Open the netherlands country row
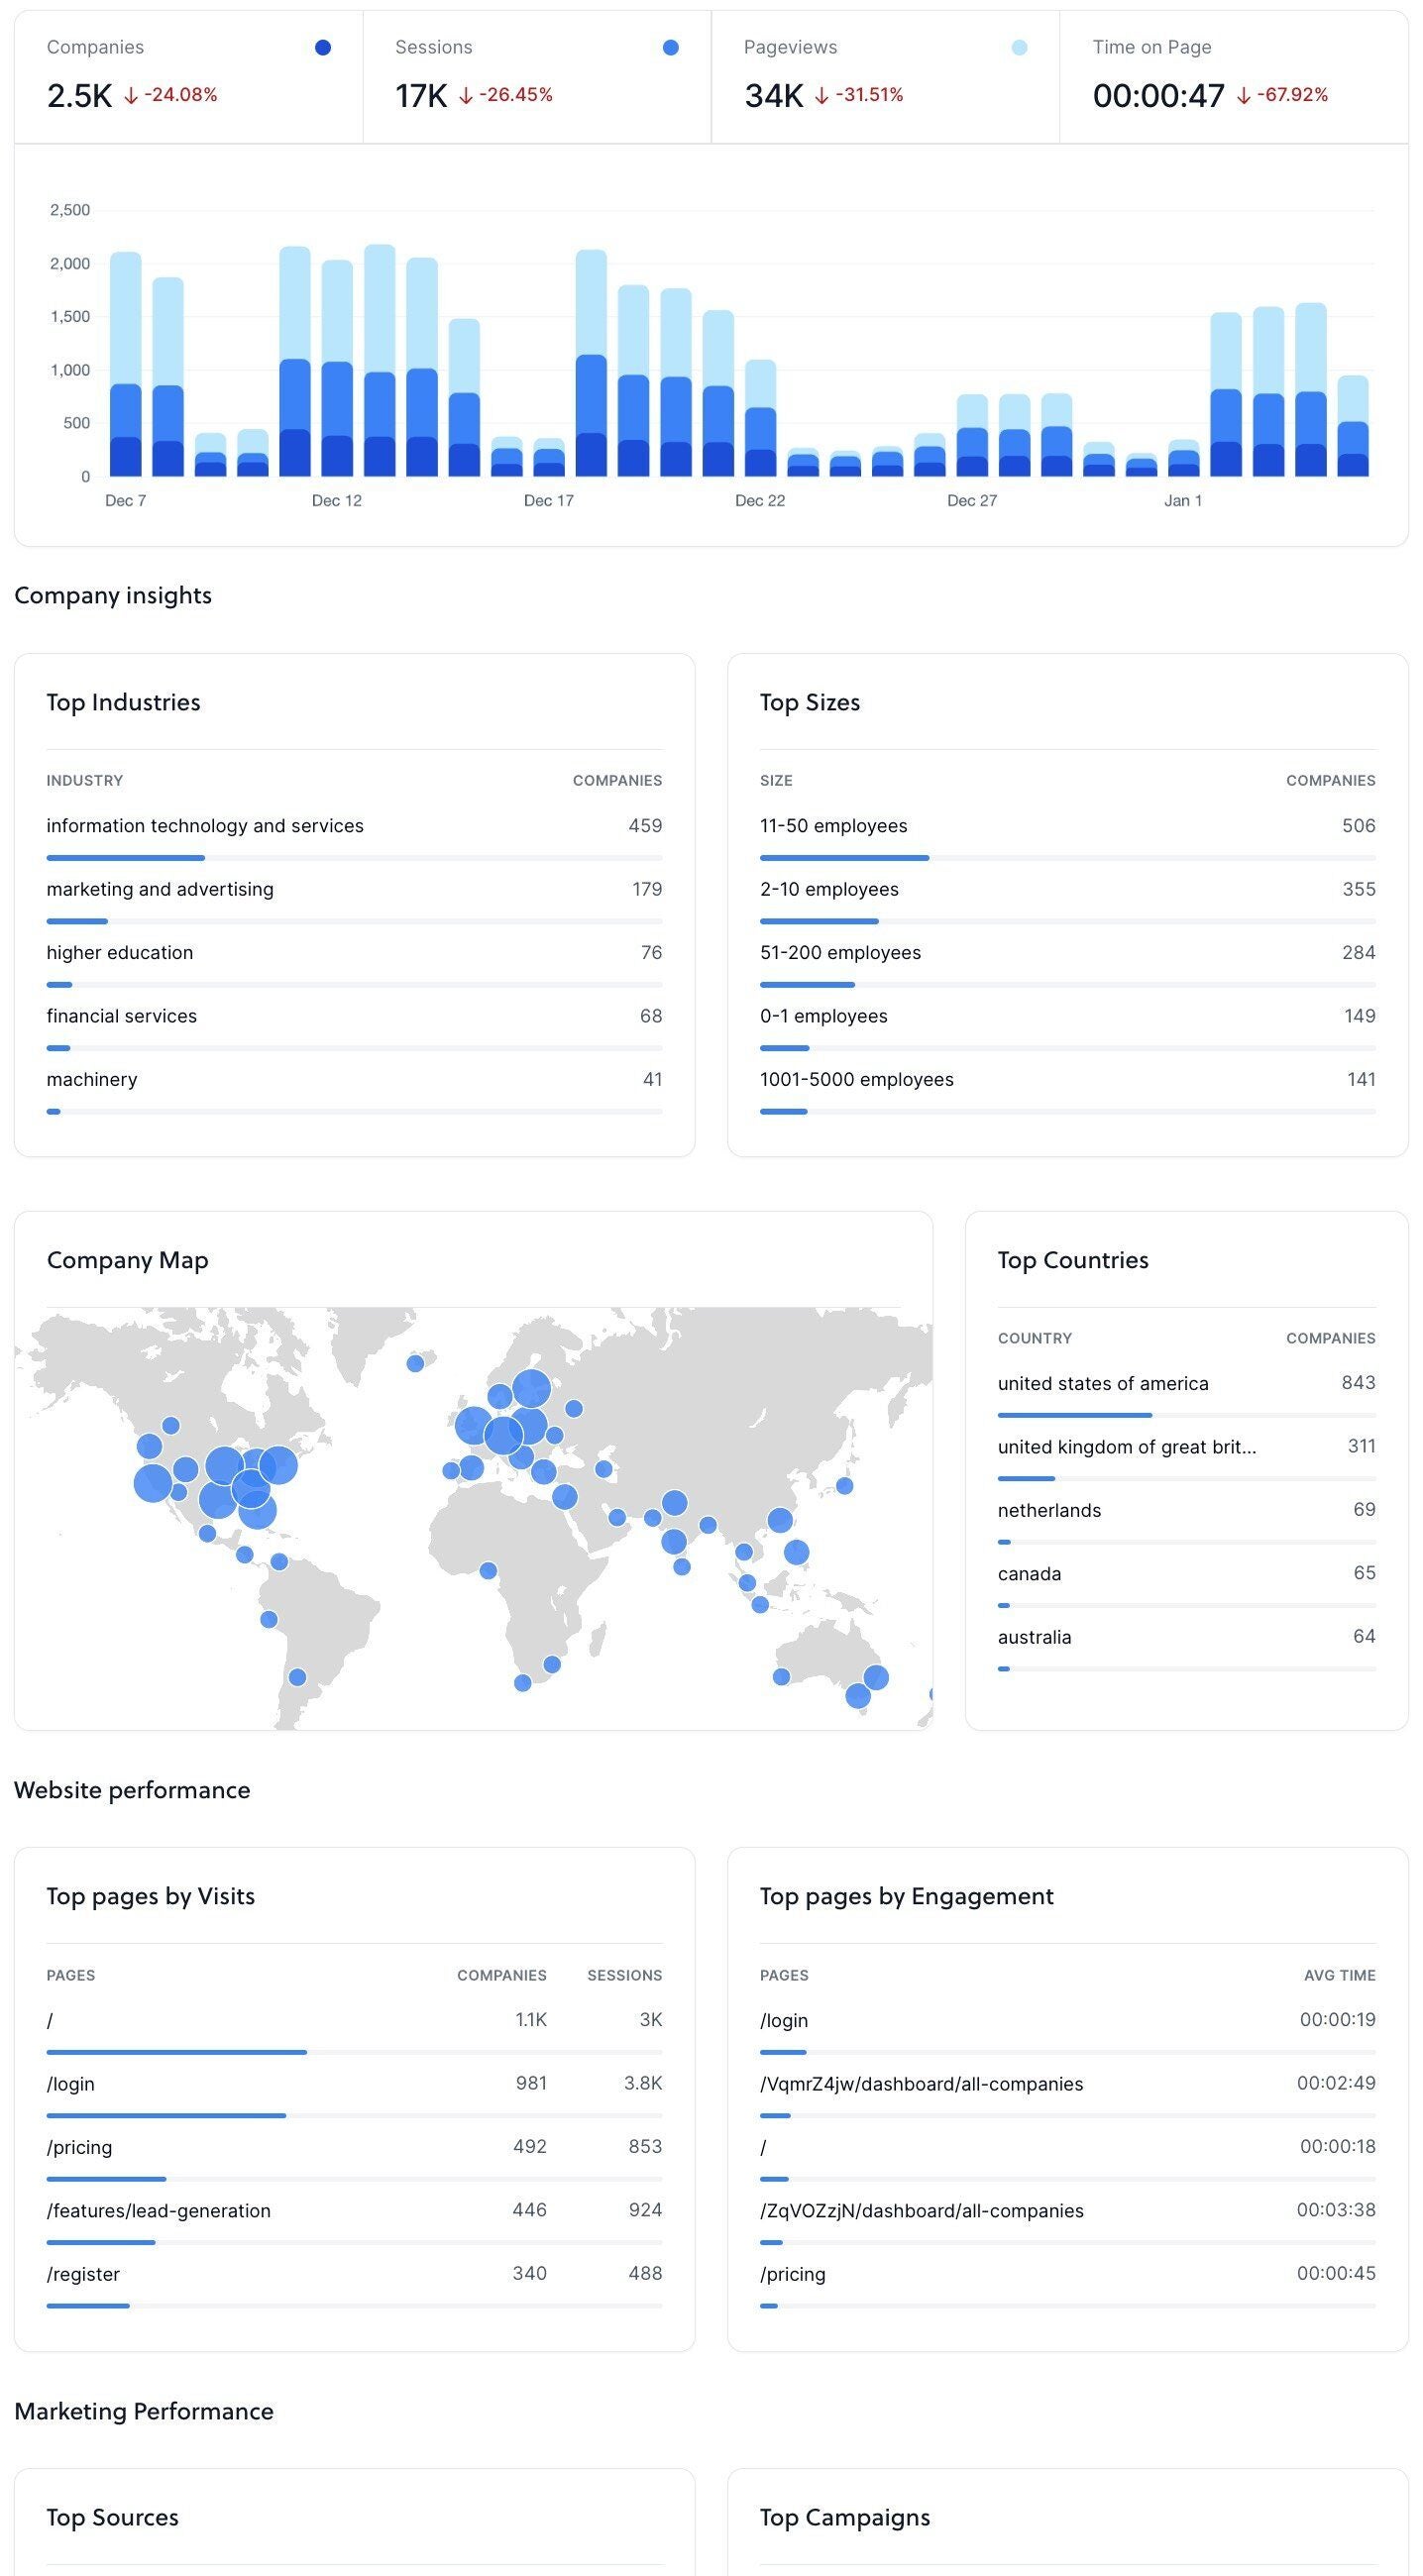Image resolution: width=1423 pixels, height=2576 pixels. pyautogui.click(x=1049, y=1510)
